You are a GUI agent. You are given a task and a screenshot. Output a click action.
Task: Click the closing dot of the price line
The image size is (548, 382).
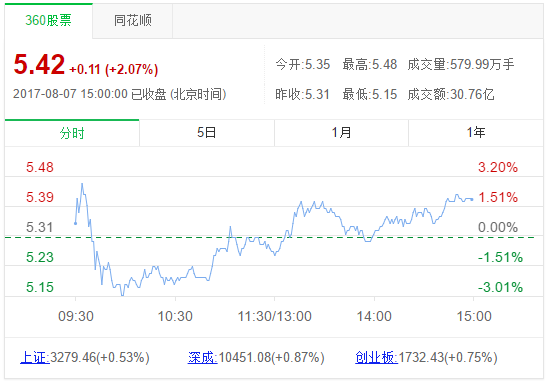(x=472, y=200)
